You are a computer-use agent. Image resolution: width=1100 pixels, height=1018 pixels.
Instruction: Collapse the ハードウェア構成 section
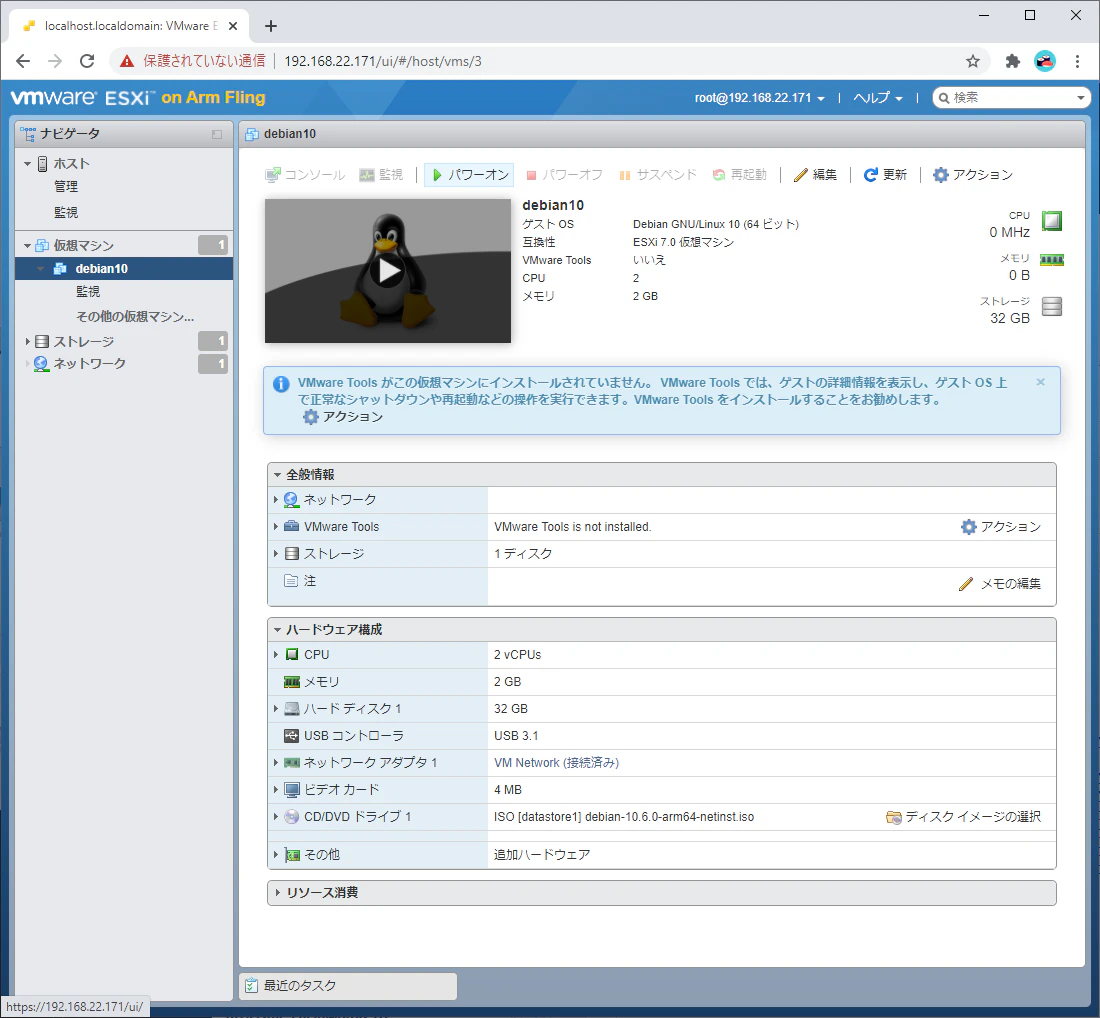(x=278, y=629)
